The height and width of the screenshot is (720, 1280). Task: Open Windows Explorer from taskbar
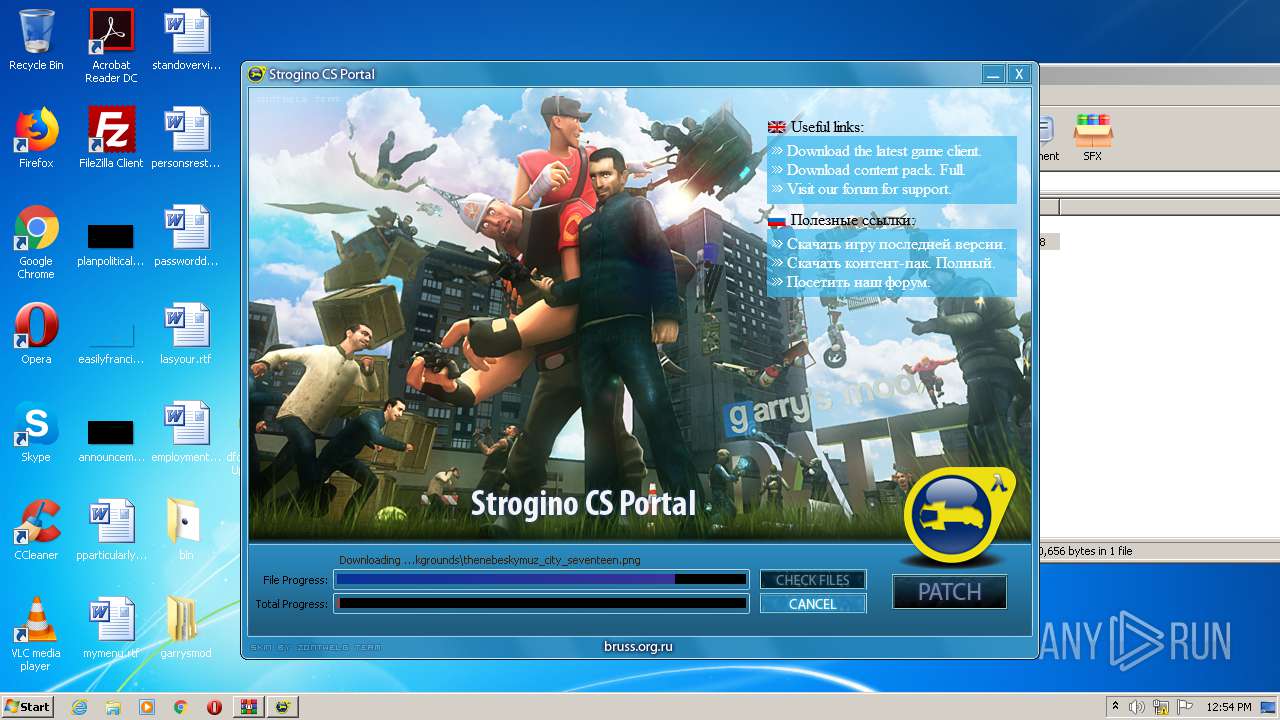(x=113, y=707)
